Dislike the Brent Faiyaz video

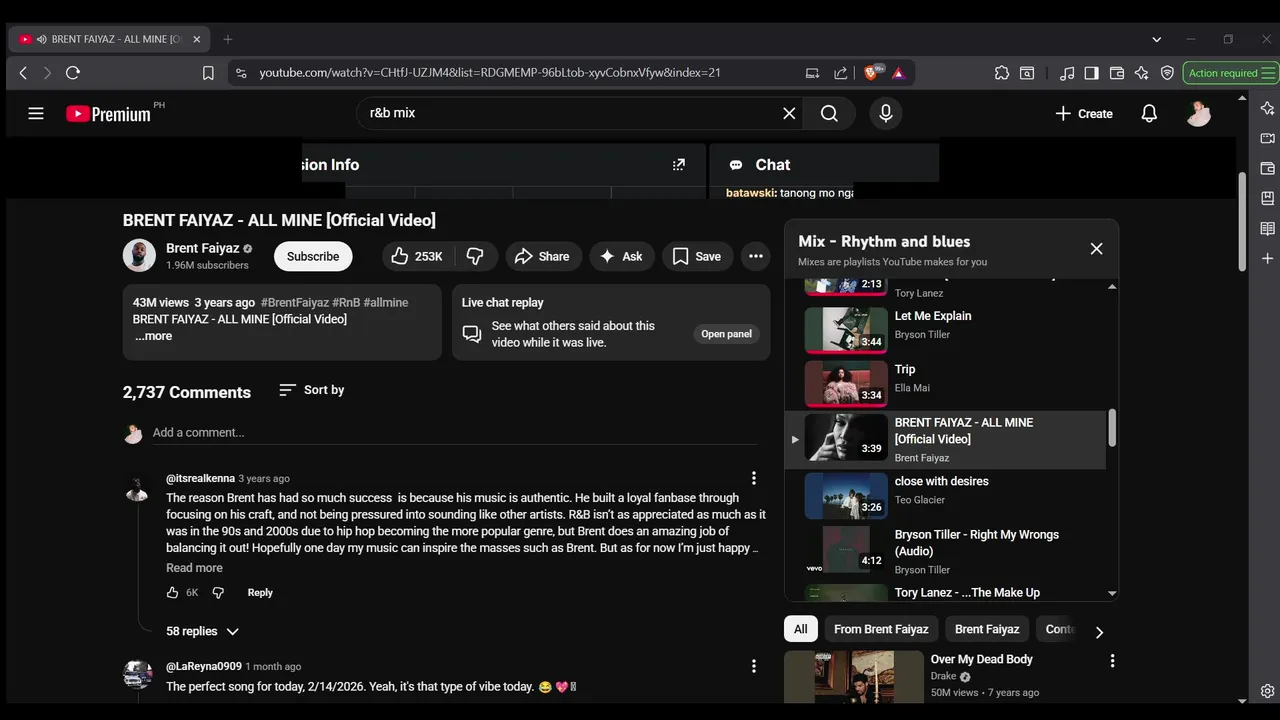475,256
